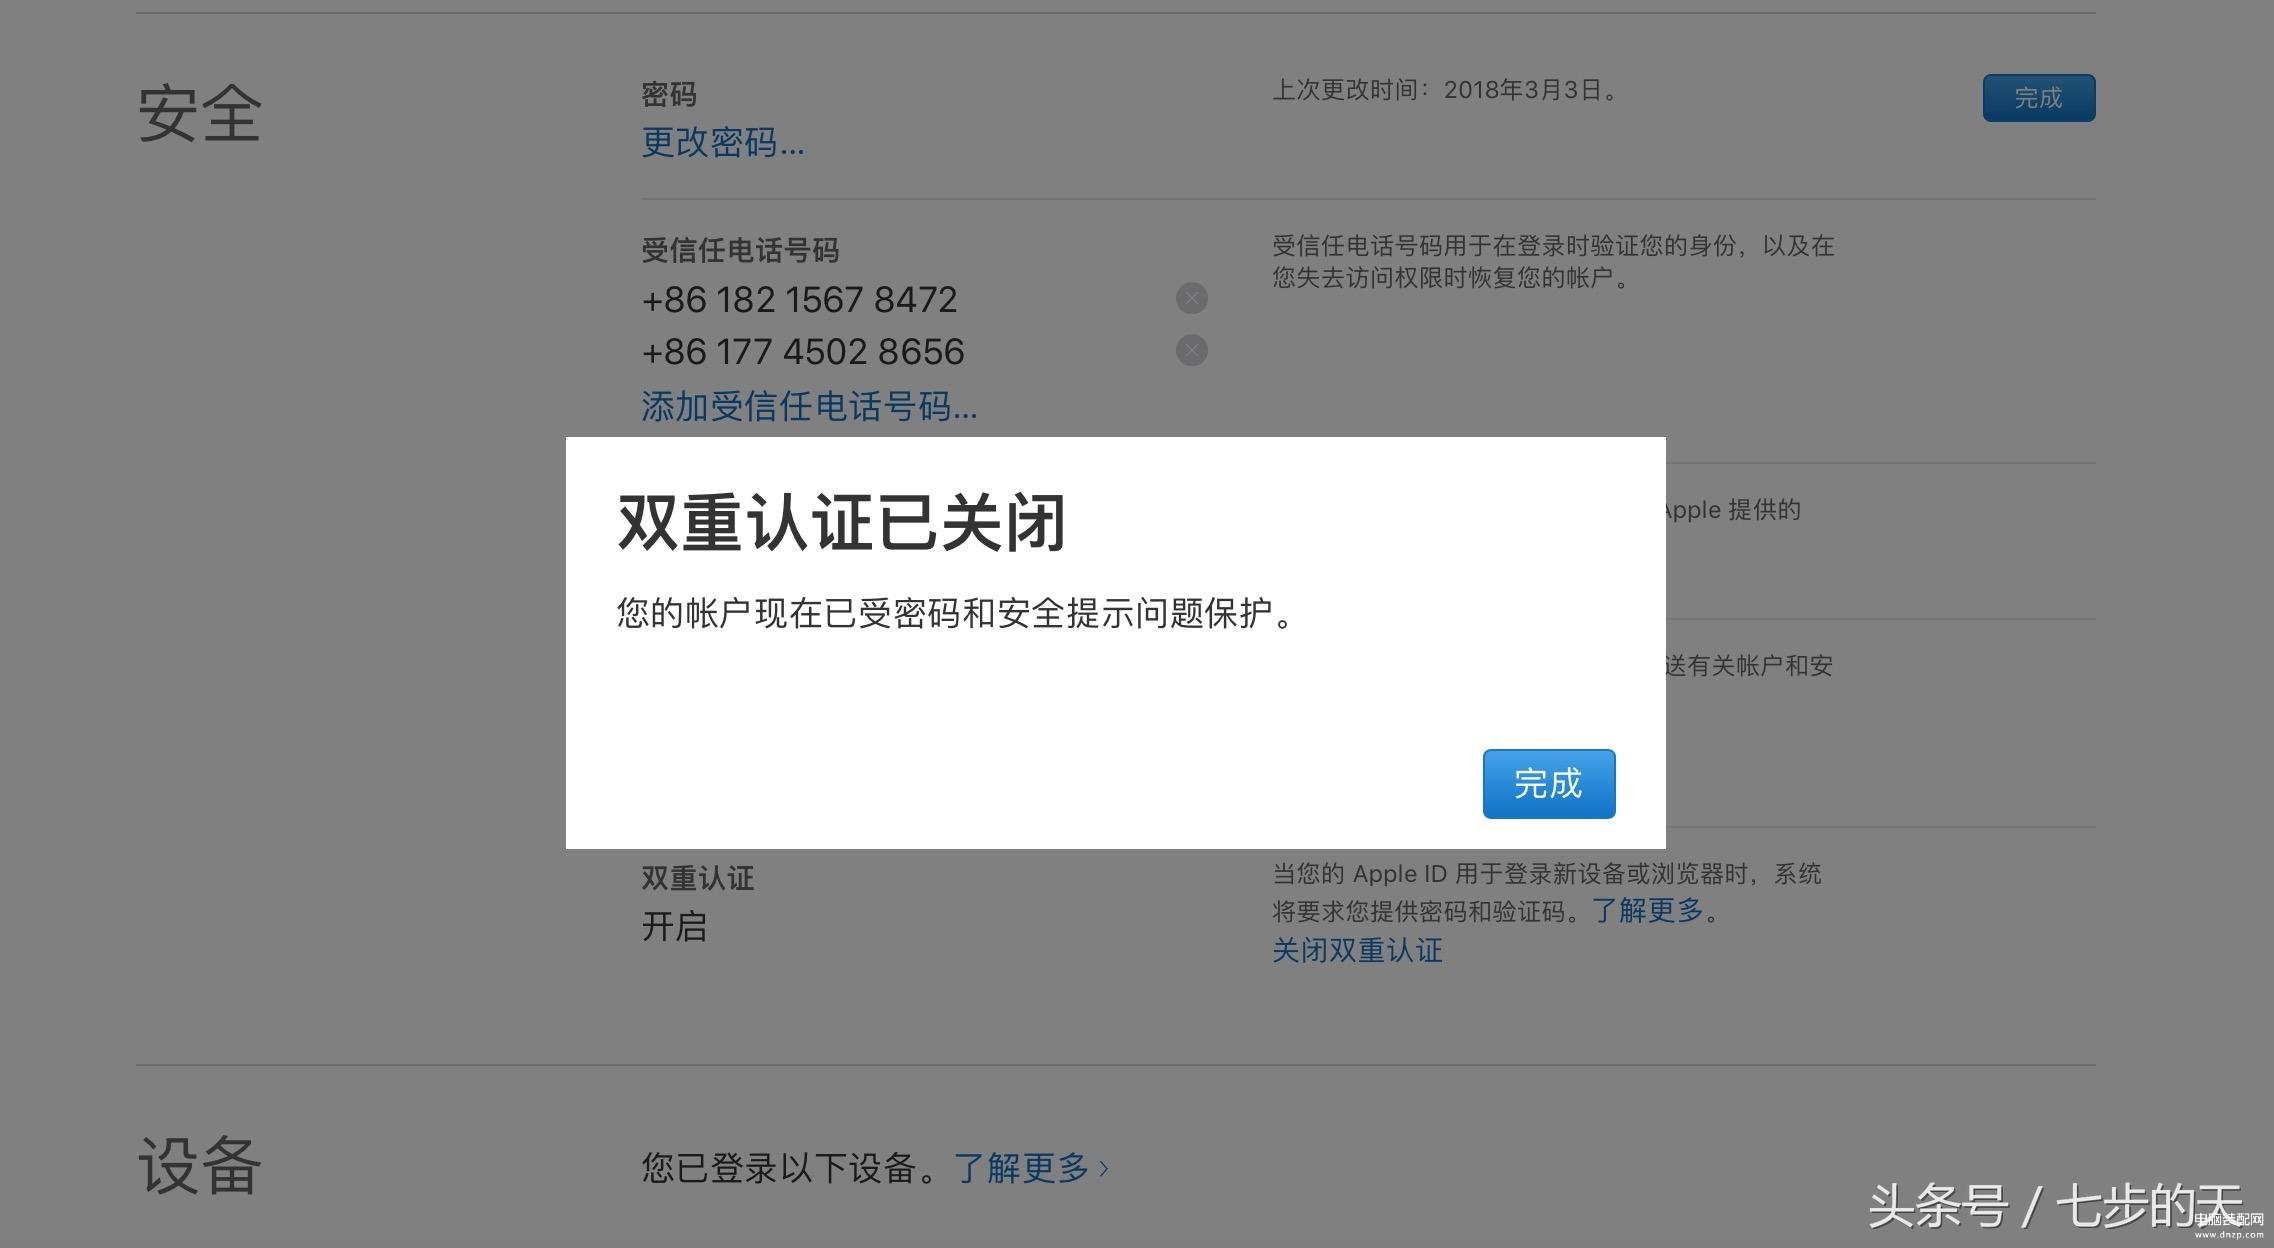Click the 设备 section heading
This screenshot has height=1248, width=2274.
click(199, 1165)
